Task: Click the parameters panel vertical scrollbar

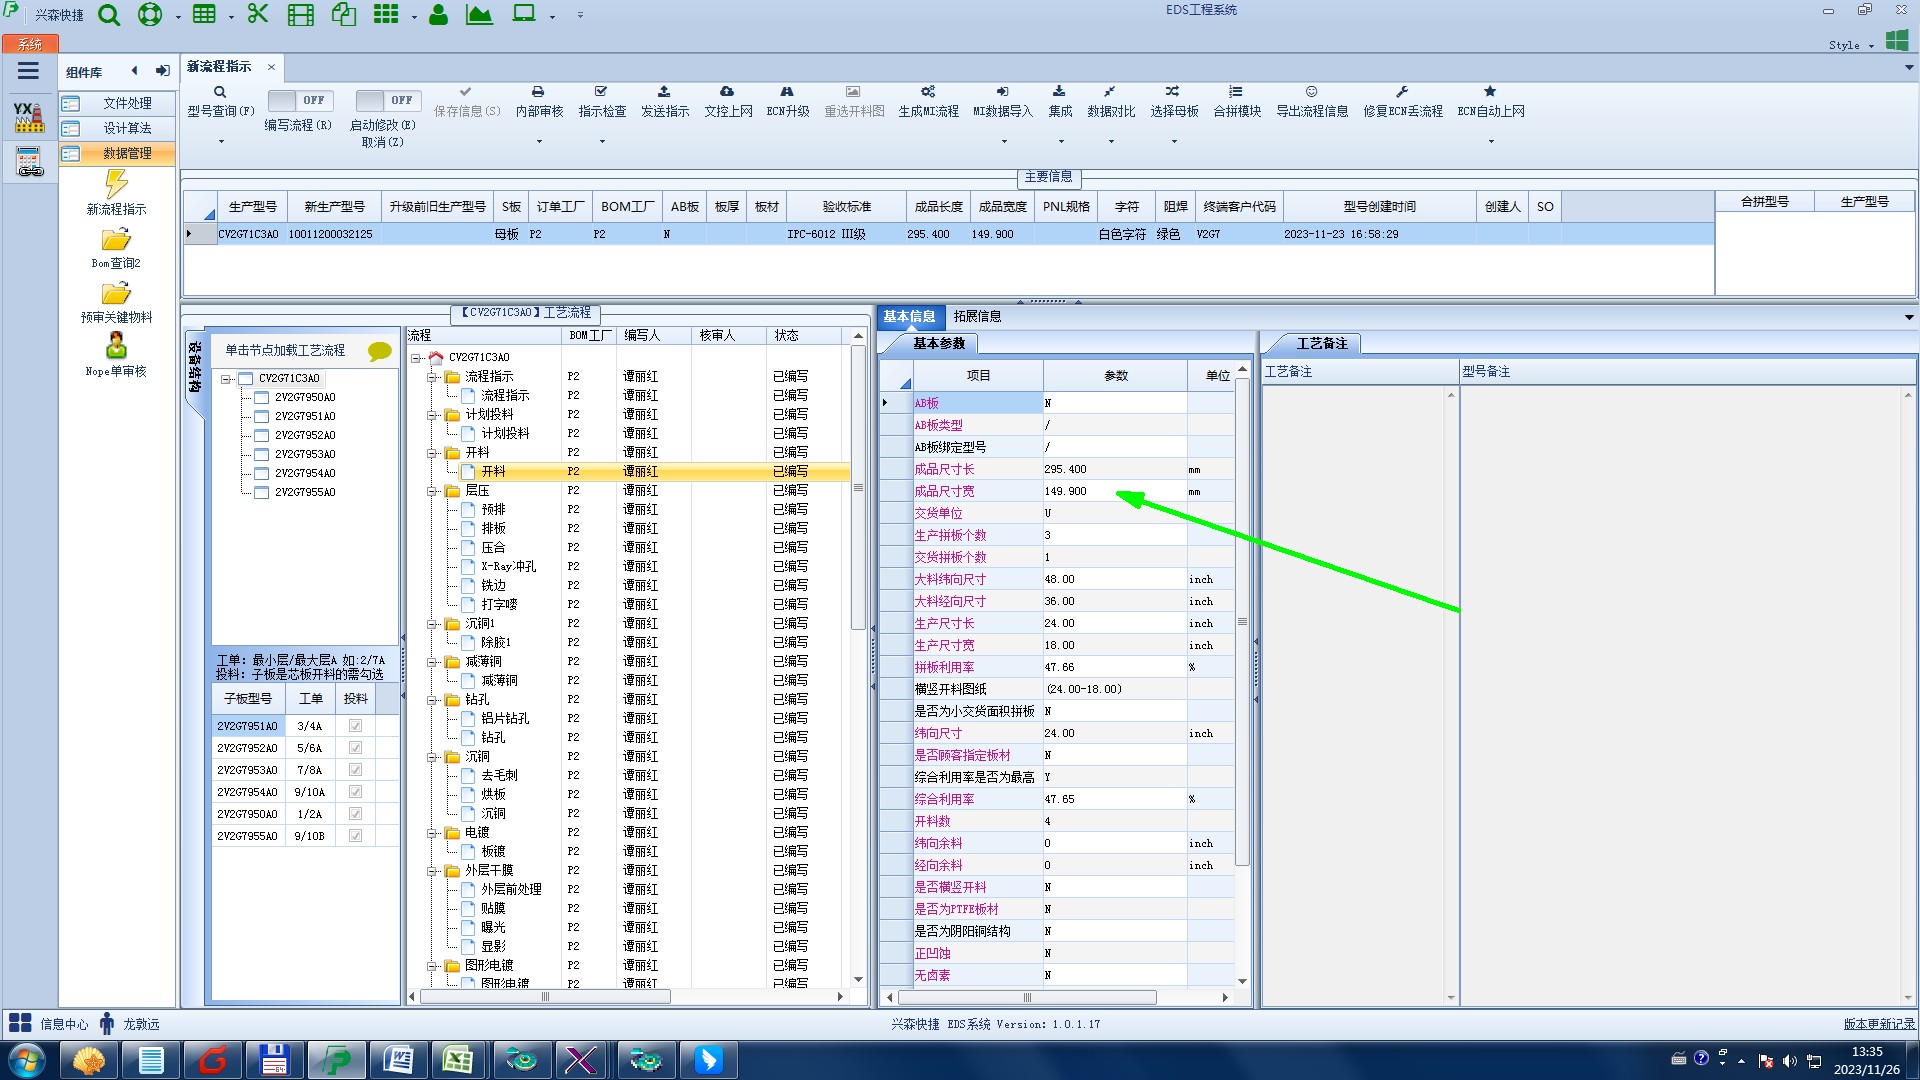Action: click(x=1242, y=620)
